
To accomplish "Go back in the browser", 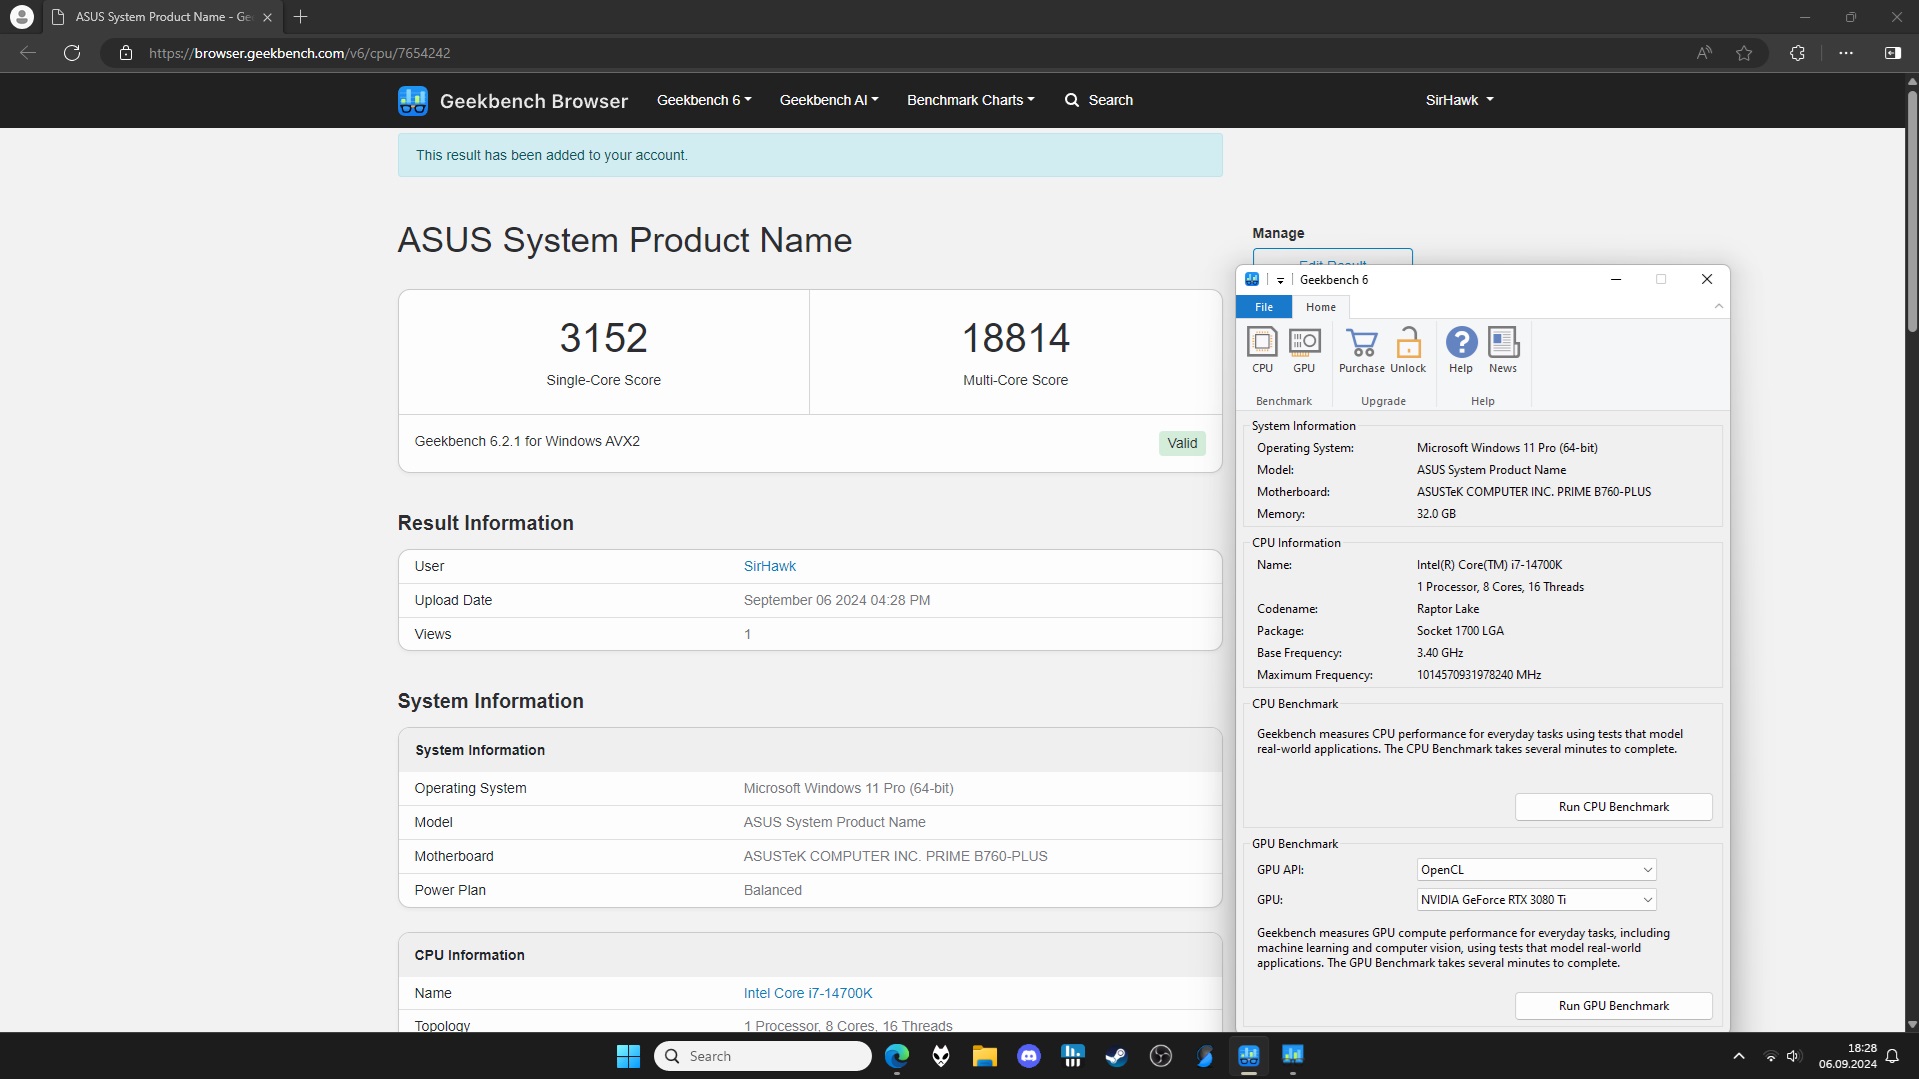I will 28,53.
